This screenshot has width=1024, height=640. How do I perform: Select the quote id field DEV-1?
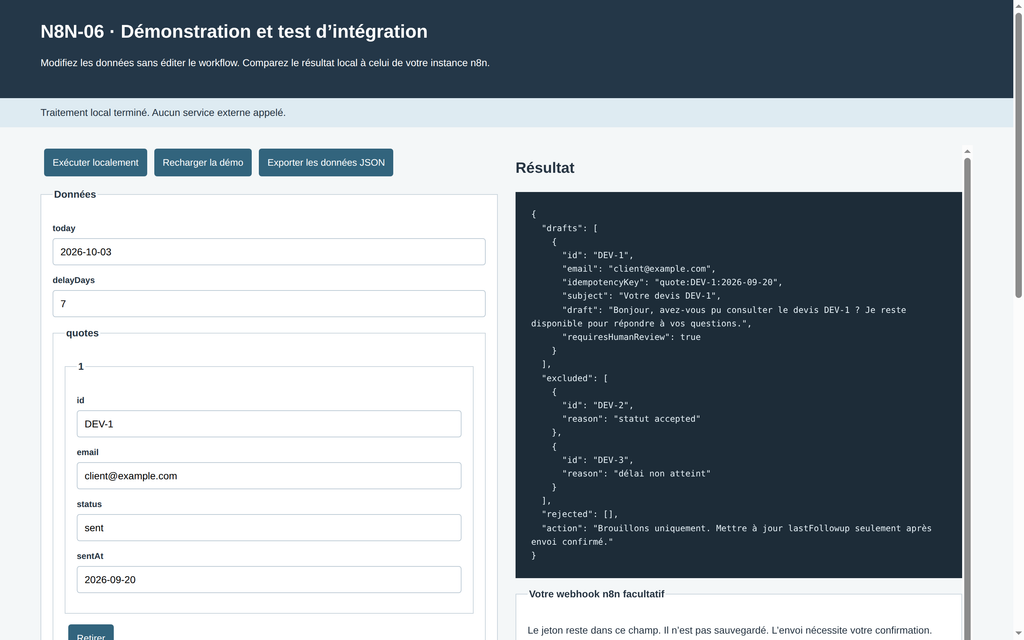point(269,424)
